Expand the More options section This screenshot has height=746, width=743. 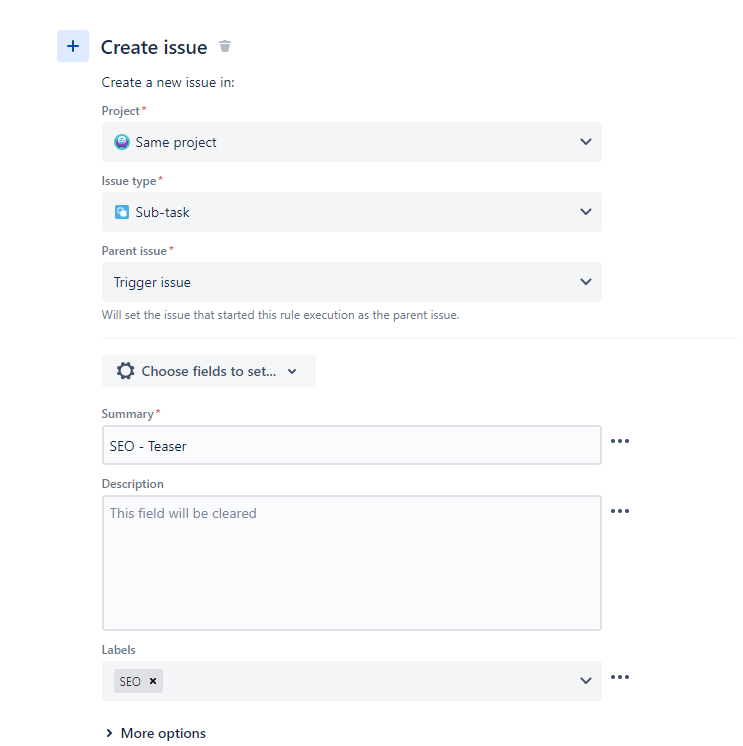[156, 733]
